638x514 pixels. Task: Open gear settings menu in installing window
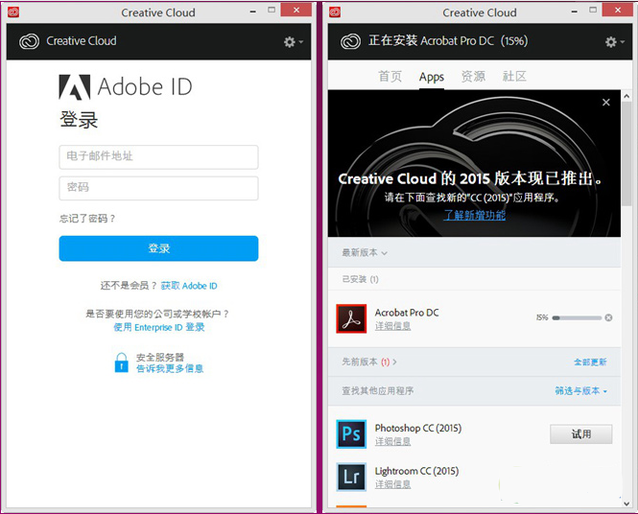pos(614,42)
